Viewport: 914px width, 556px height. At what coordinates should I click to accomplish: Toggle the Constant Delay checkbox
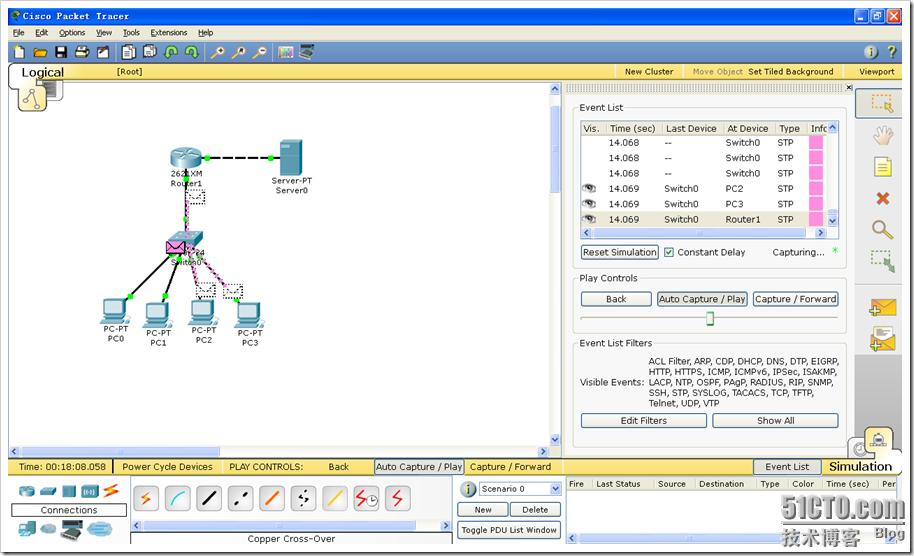point(669,252)
